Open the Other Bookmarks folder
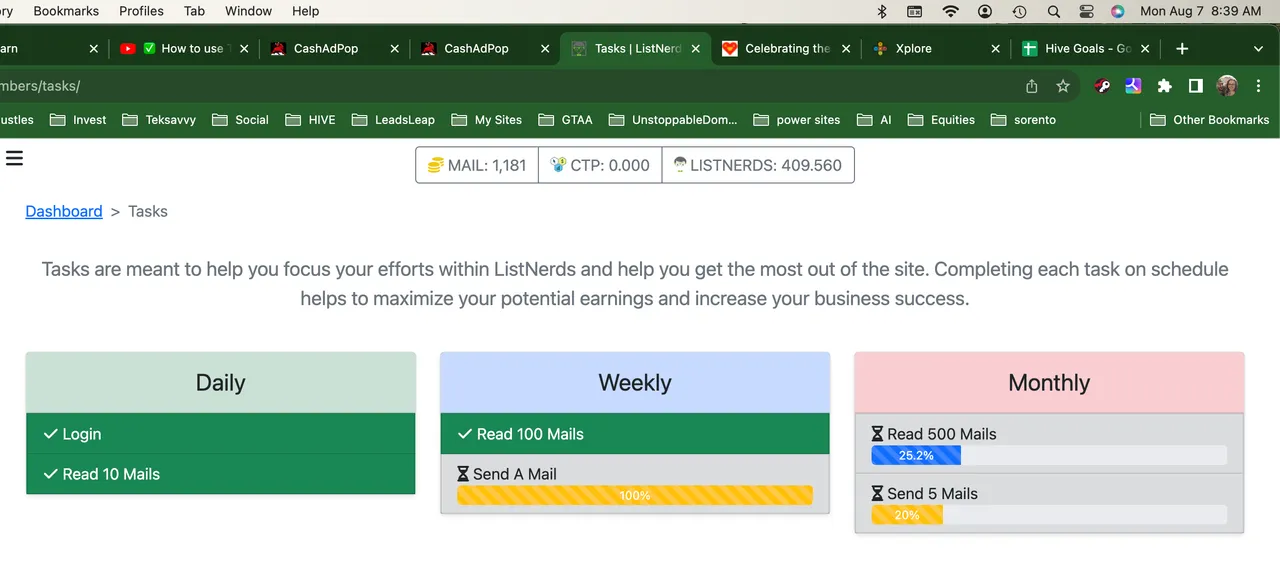Image resolution: width=1280 pixels, height=579 pixels. [x=1209, y=119]
